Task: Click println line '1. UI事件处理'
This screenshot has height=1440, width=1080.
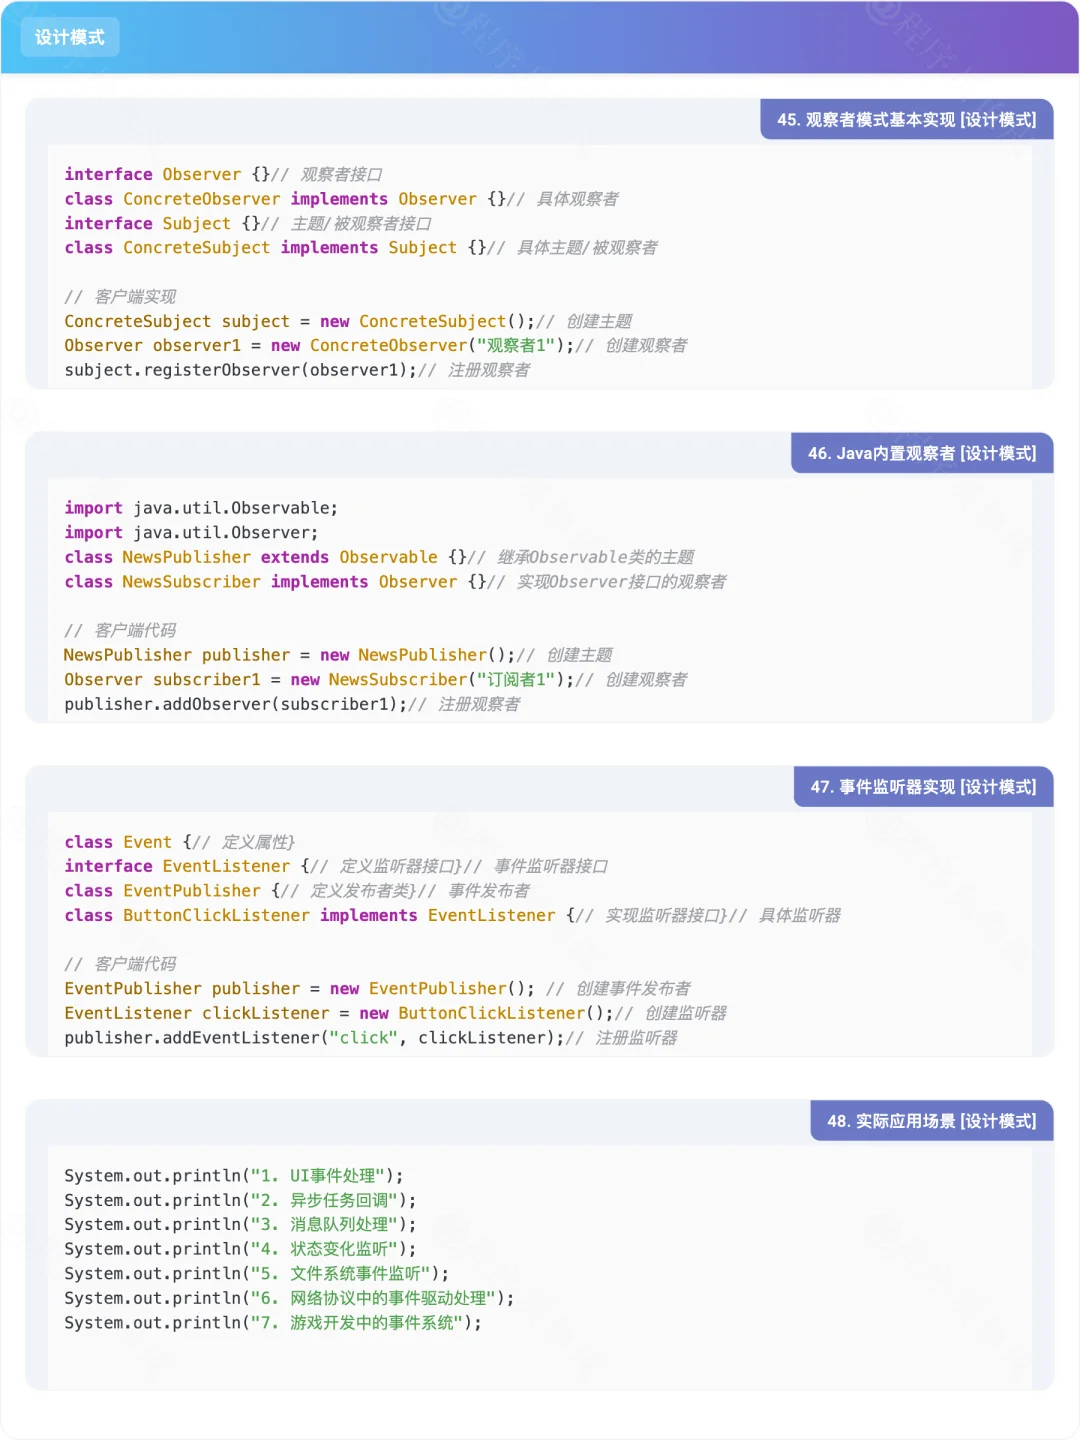Action: 234,1176
